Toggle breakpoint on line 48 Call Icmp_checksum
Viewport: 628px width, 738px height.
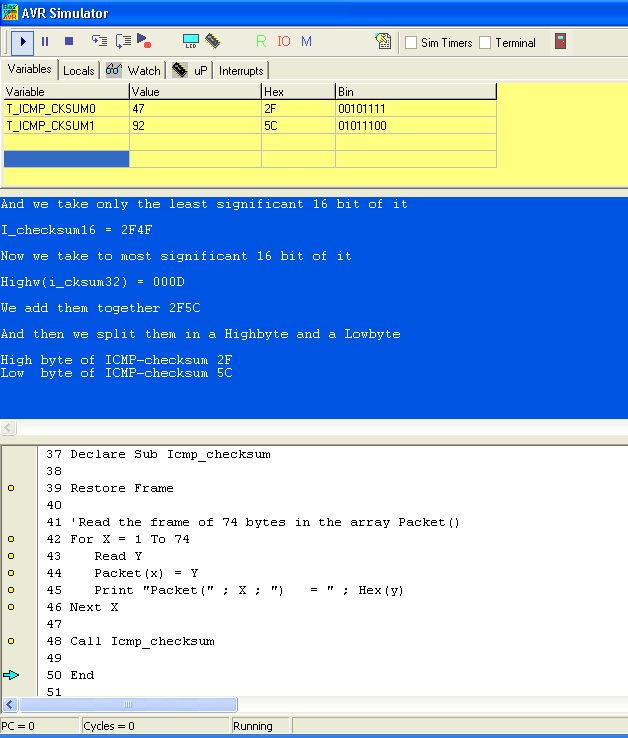point(11,641)
